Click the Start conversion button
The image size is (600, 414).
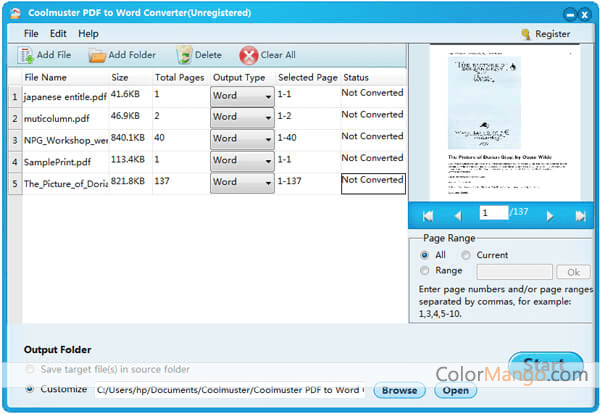click(546, 367)
